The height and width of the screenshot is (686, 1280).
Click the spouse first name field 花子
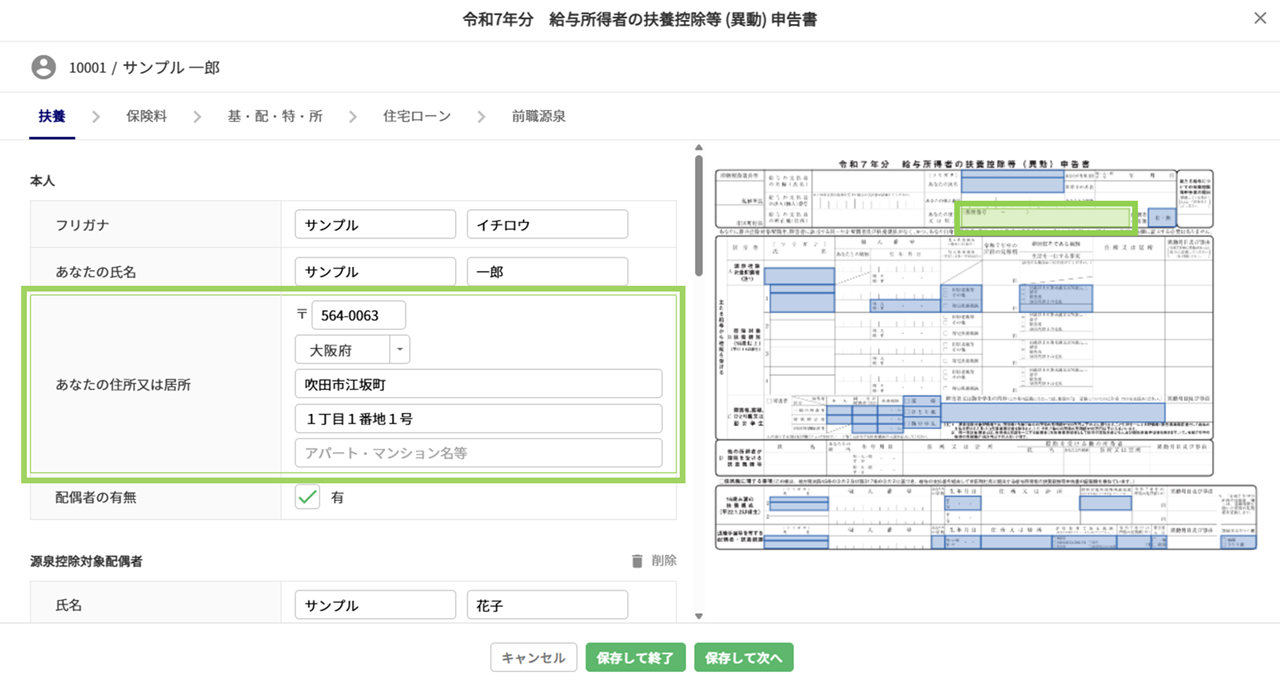(547, 606)
